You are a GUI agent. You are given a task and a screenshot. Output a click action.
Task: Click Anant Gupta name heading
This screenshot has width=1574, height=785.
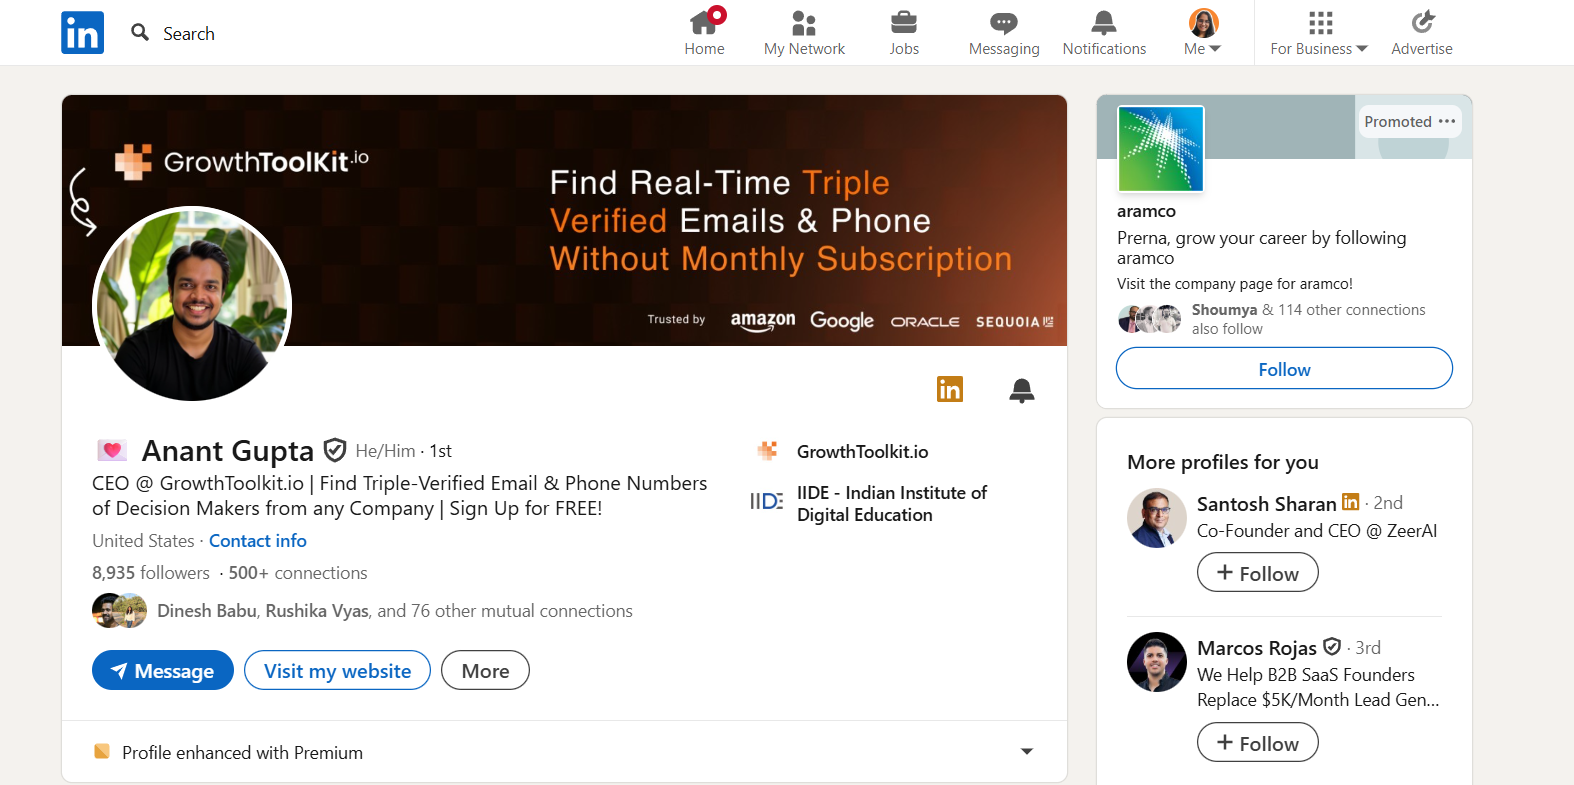click(228, 451)
